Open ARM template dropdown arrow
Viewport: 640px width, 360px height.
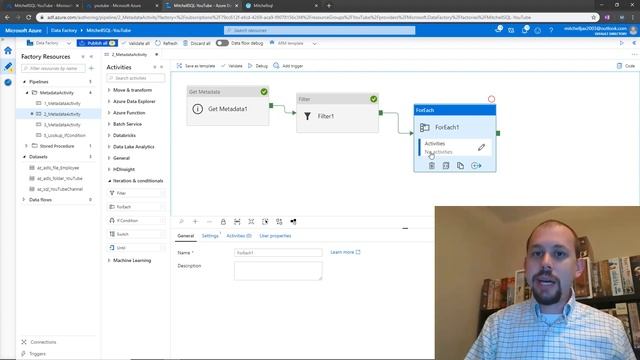point(314,43)
